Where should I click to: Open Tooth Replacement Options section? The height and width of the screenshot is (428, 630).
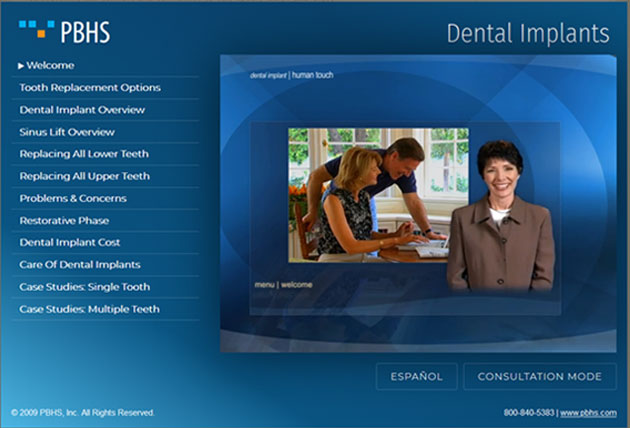tap(90, 88)
